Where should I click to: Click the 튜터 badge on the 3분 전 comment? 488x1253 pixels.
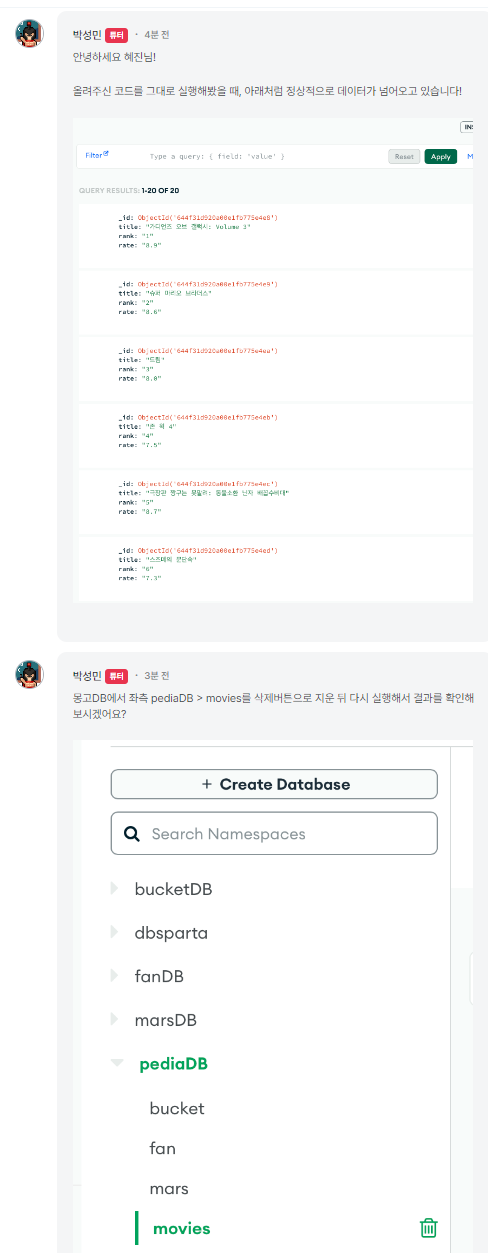coord(117,676)
